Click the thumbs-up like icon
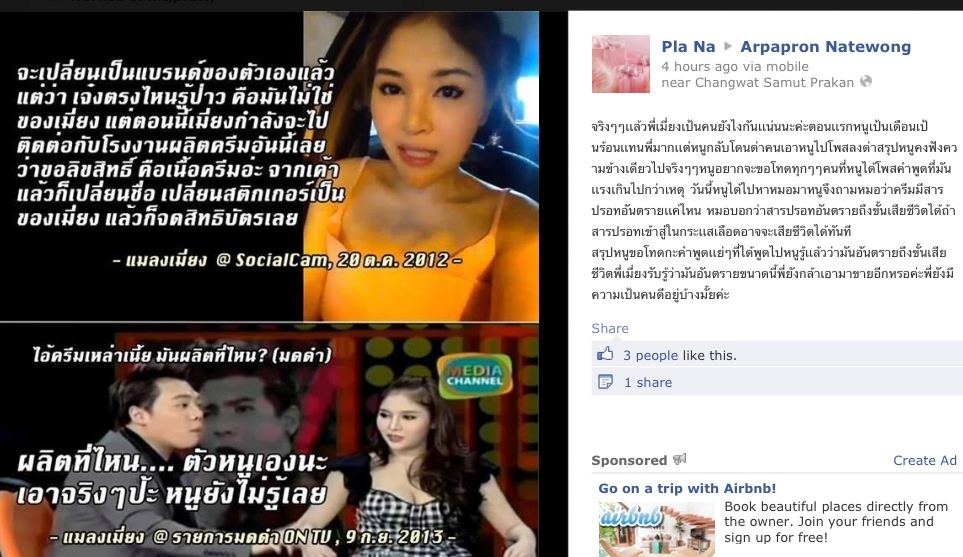The width and height of the screenshot is (963, 557). 605,354
